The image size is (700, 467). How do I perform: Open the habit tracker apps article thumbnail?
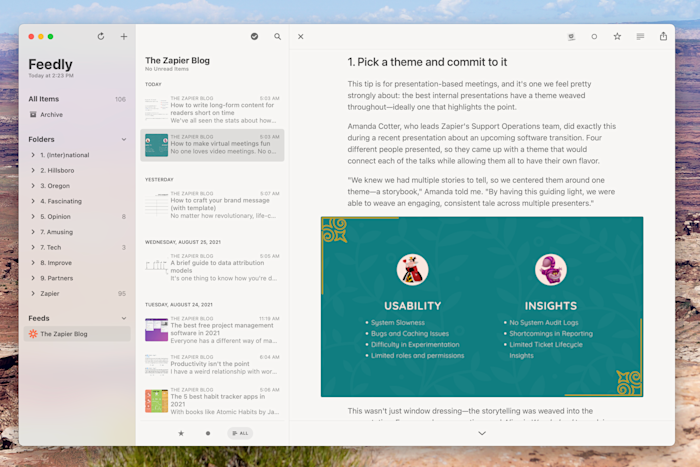pyautogui.click(x=156, y=401)
